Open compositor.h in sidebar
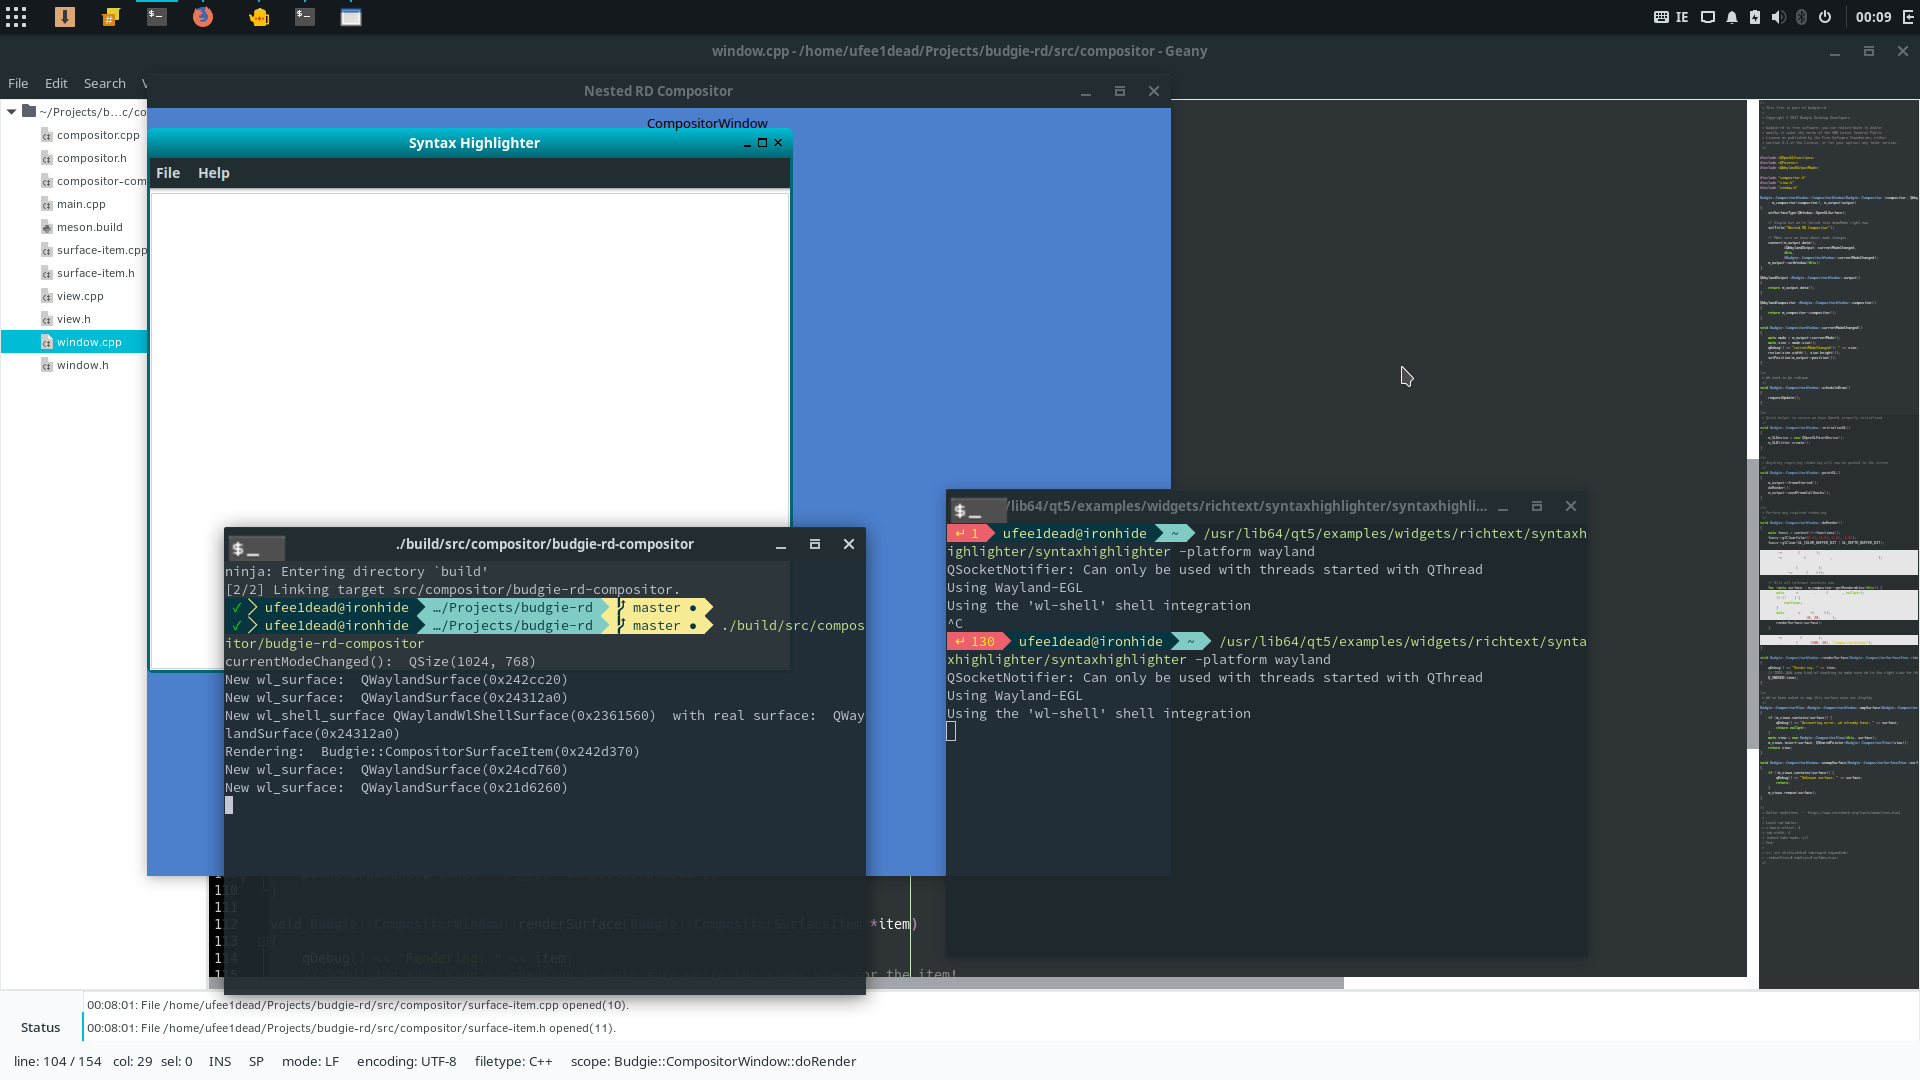 click(91, 158)
